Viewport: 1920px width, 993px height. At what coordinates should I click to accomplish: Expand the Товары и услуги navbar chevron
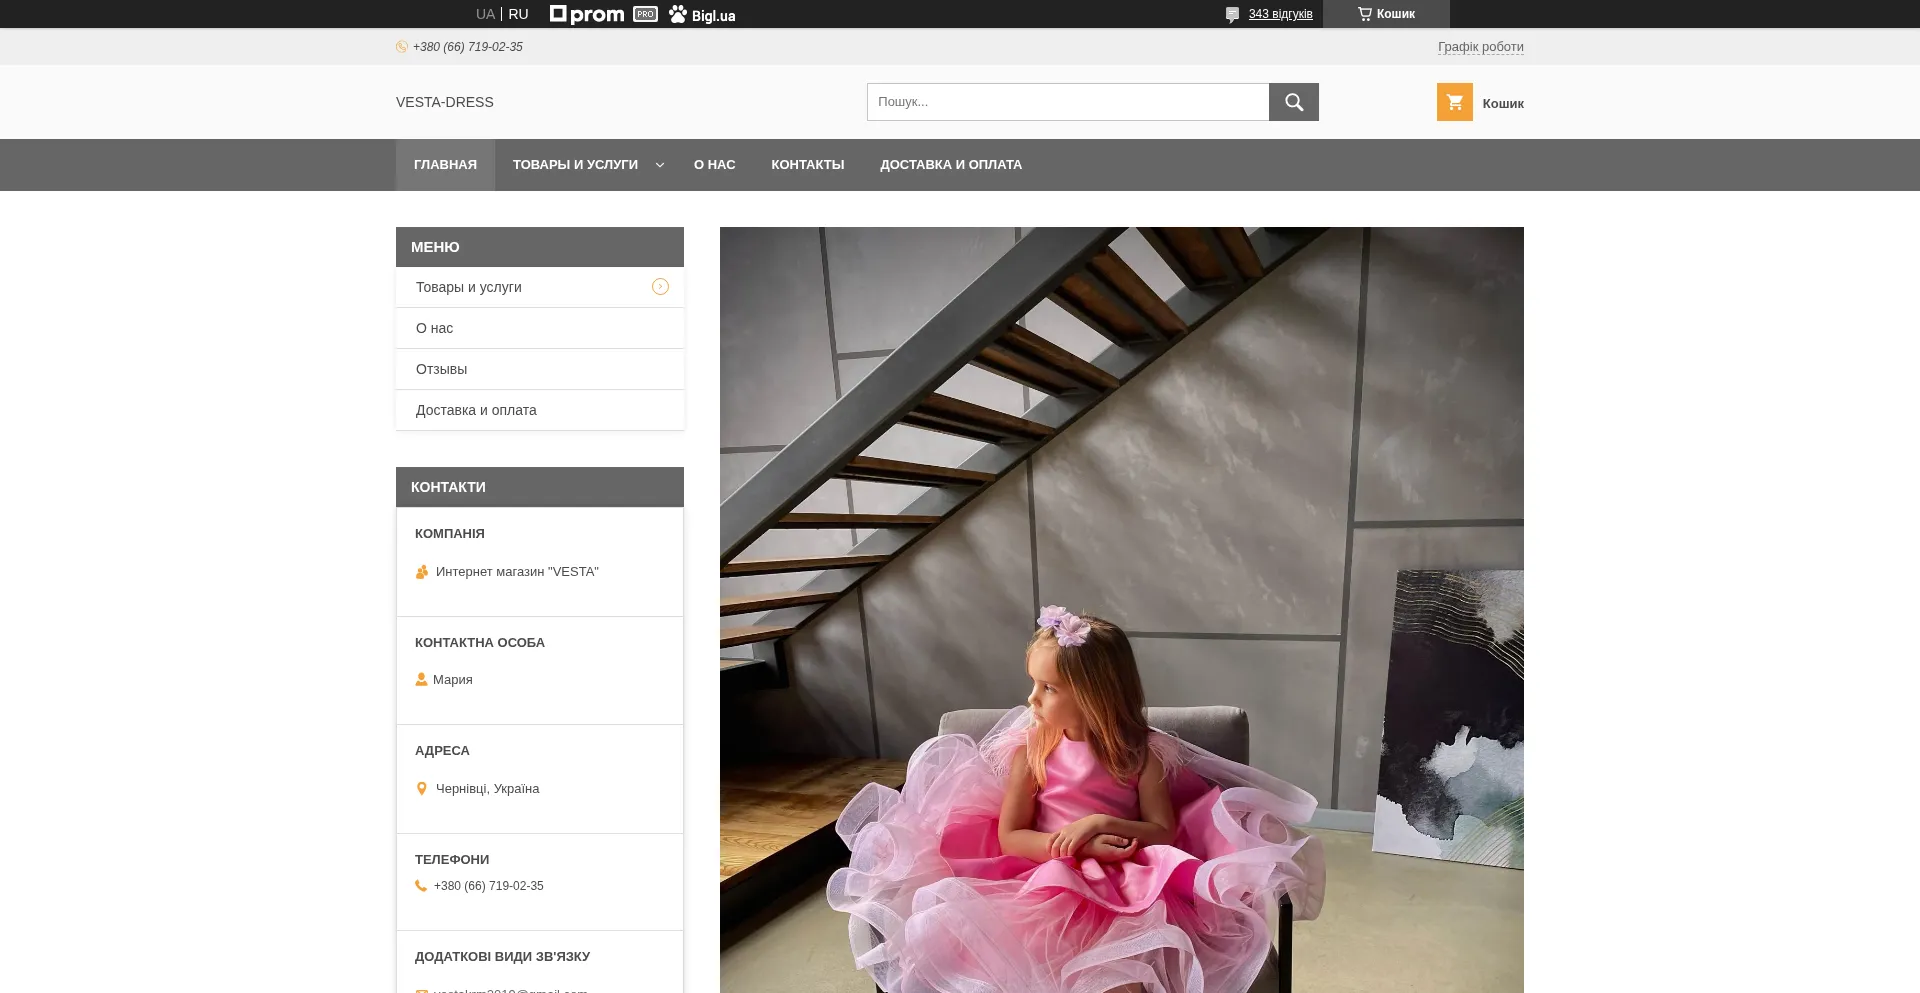click(x=660, y=165)
